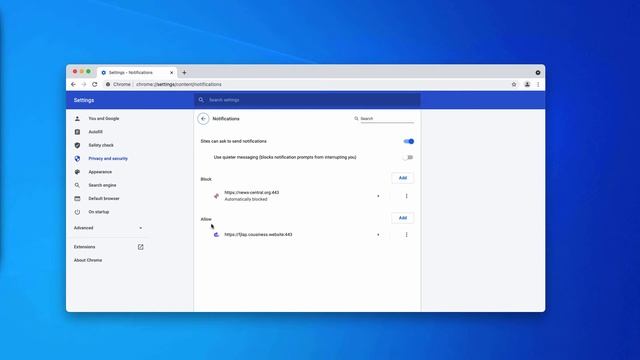
Task: Click the news-central.org URL text
Action: [252, 192]
